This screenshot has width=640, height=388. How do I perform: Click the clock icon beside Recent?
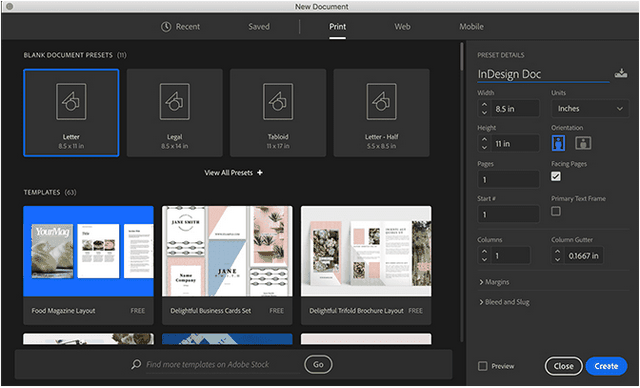pos(166,27)
